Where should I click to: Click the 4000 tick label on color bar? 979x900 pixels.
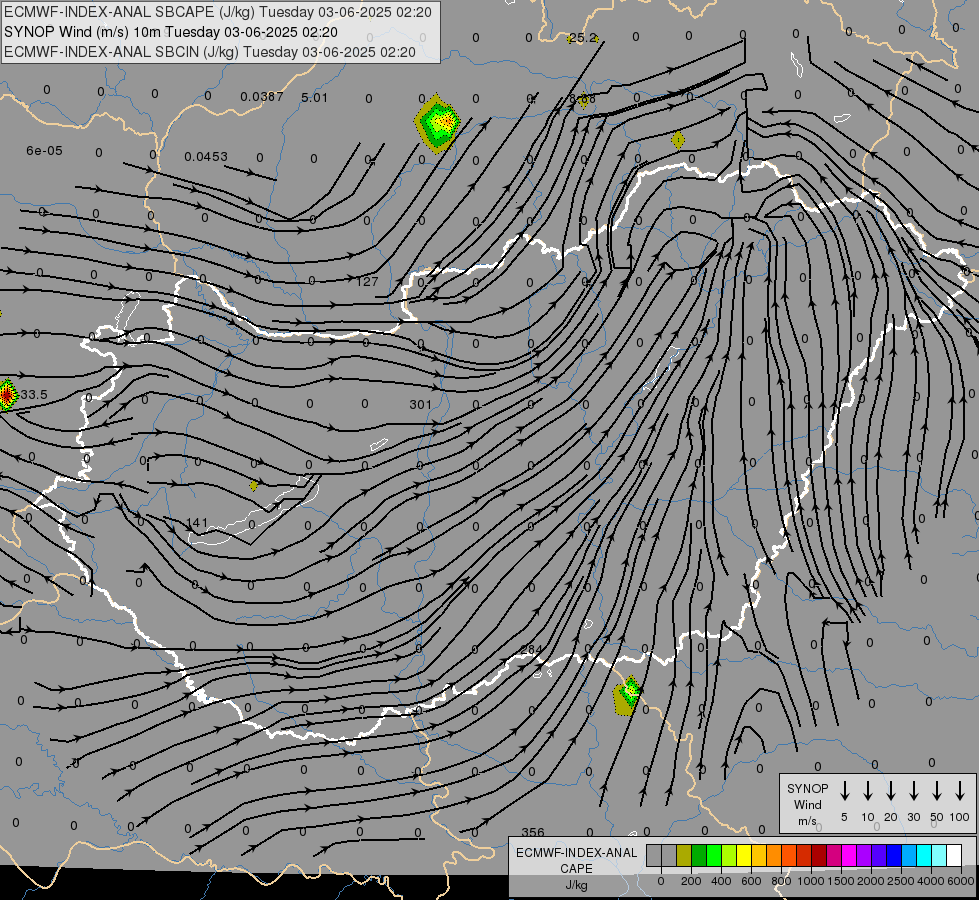click(931, 881)
